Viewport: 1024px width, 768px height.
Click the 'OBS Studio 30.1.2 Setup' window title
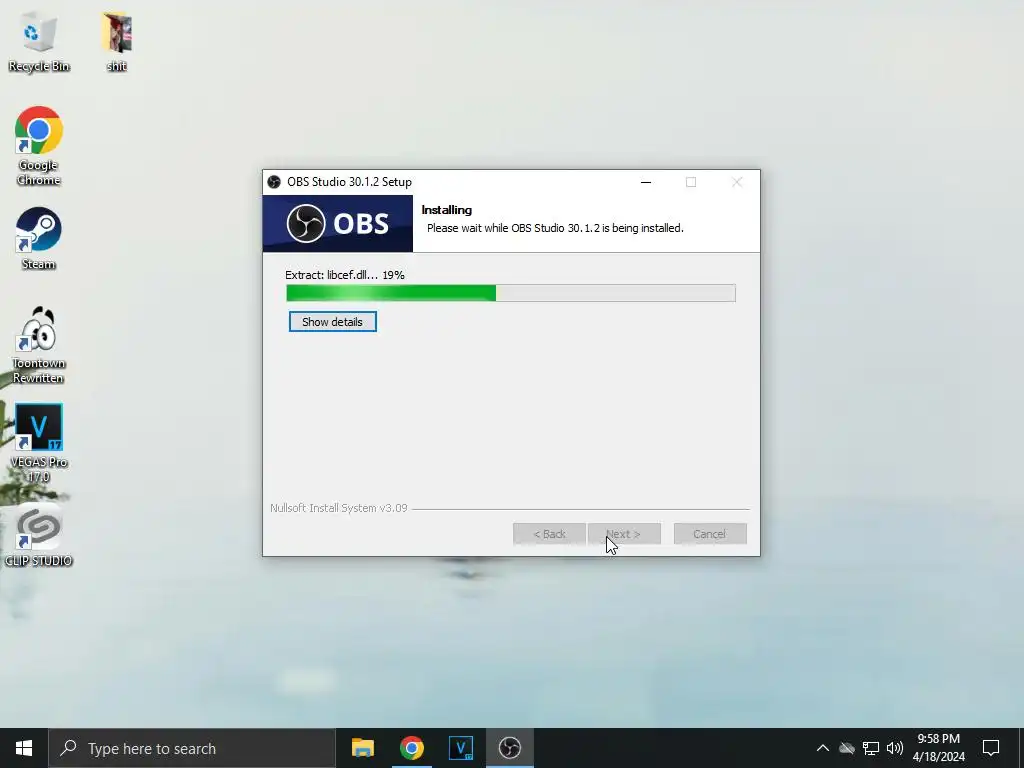coord(349,182)
